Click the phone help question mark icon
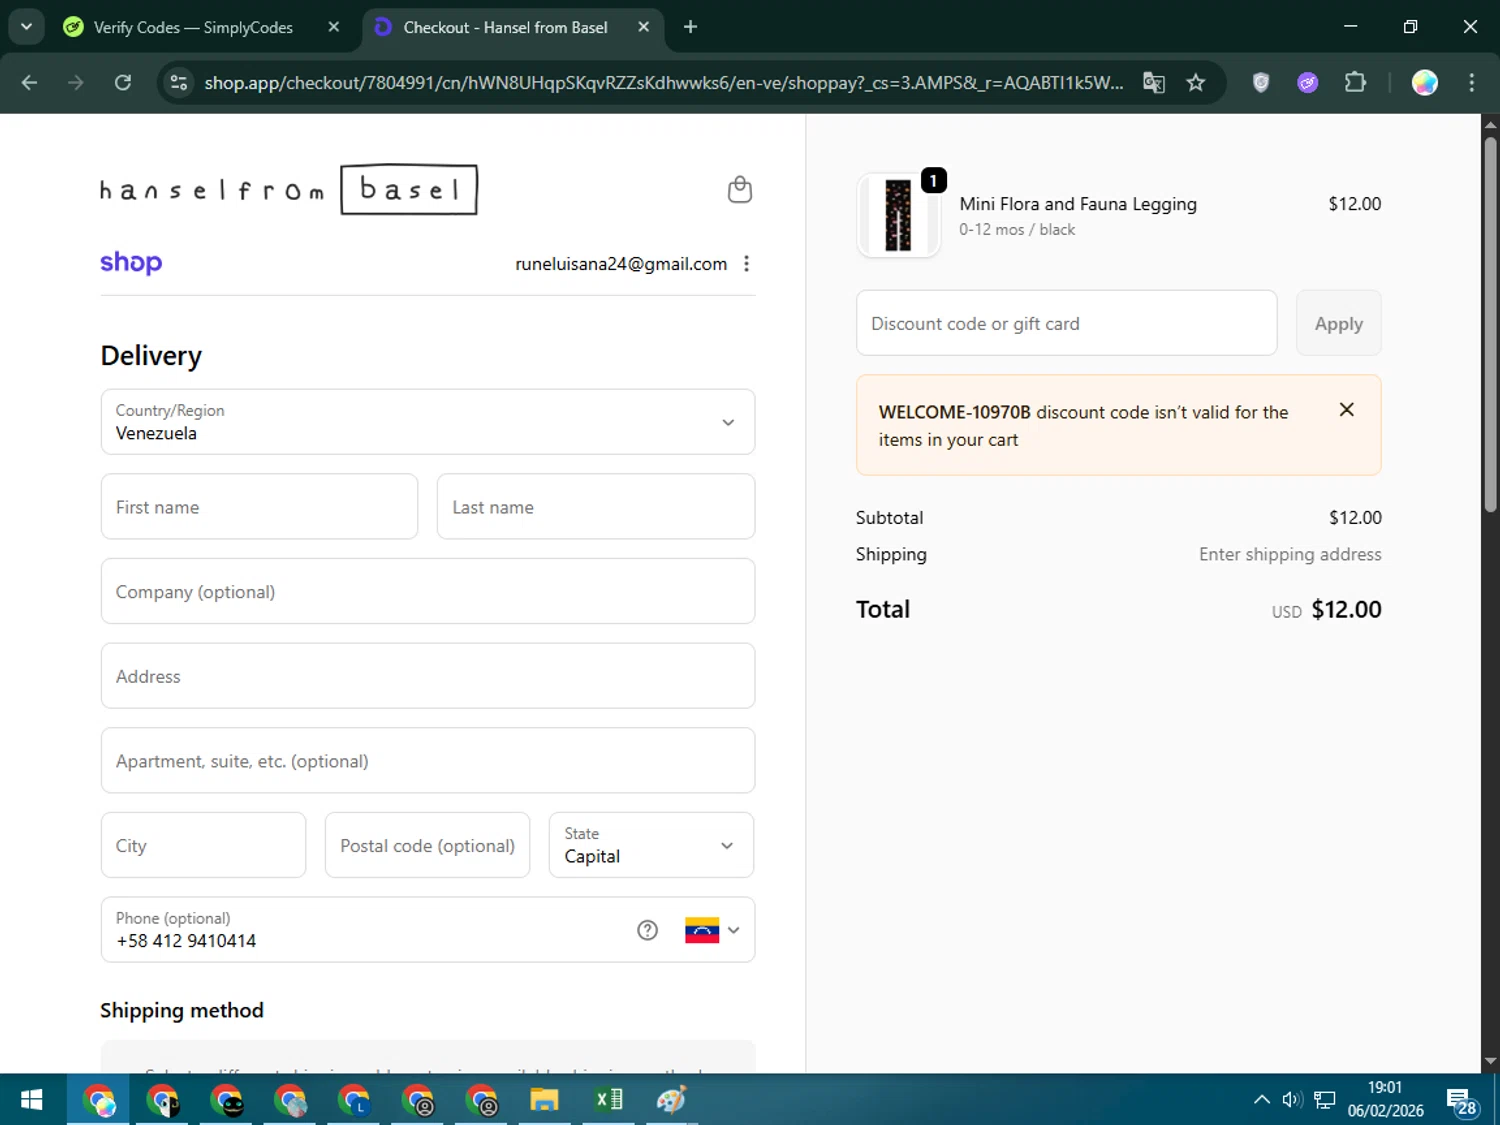 click(647, 930)
